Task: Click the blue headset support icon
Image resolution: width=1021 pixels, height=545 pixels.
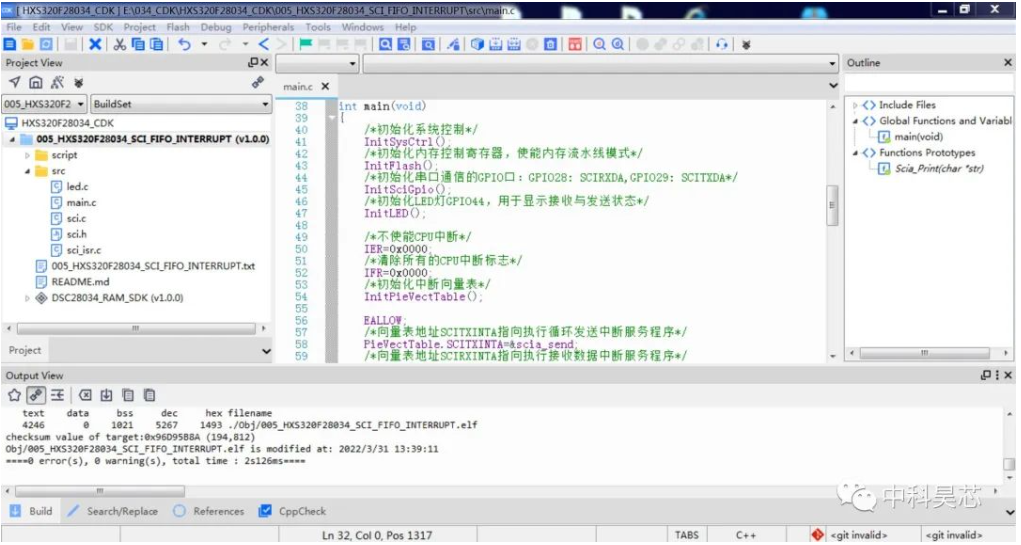Action: tap(721, 44)
